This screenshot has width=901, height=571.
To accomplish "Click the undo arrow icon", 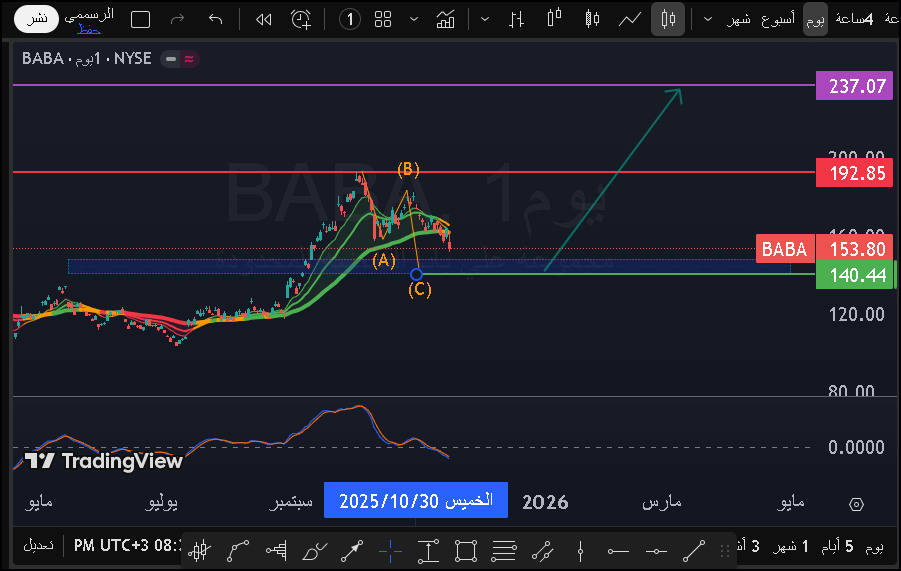I will pyautogui.click(x=215, y=20).
